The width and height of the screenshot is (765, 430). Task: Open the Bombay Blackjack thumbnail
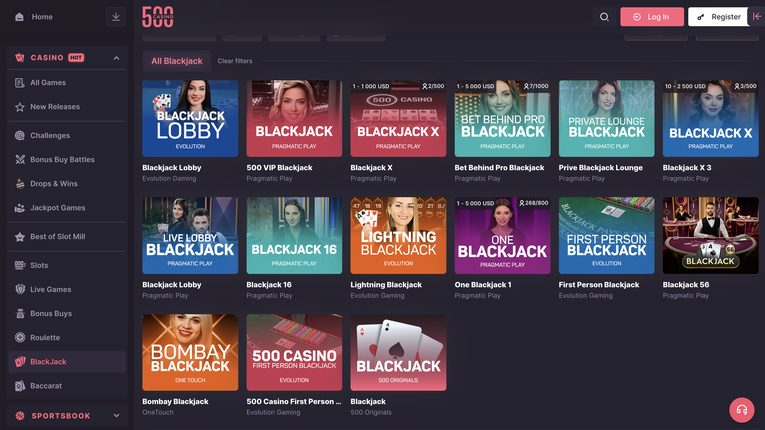point(190,352)
